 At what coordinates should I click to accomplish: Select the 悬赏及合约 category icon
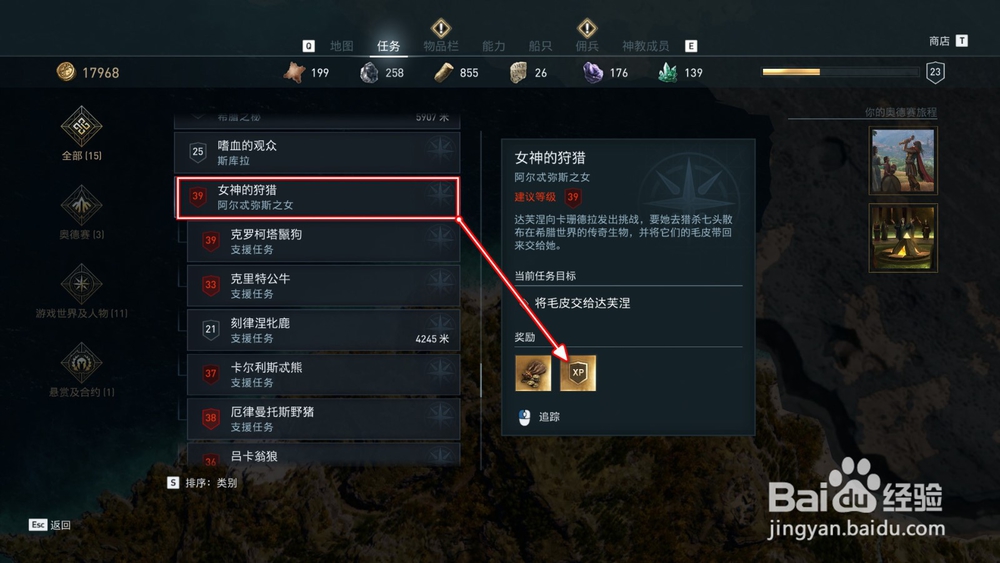[81, 363]
